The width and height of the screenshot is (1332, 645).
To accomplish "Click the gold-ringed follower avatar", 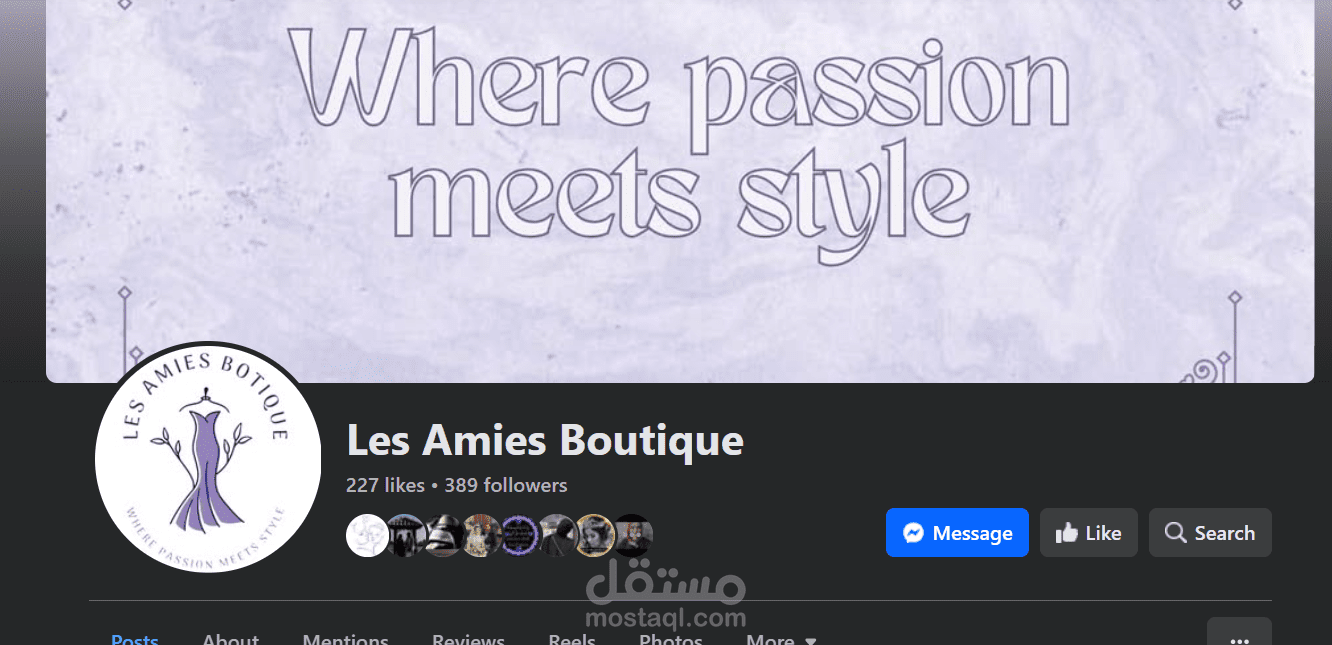I will [594, 535].
